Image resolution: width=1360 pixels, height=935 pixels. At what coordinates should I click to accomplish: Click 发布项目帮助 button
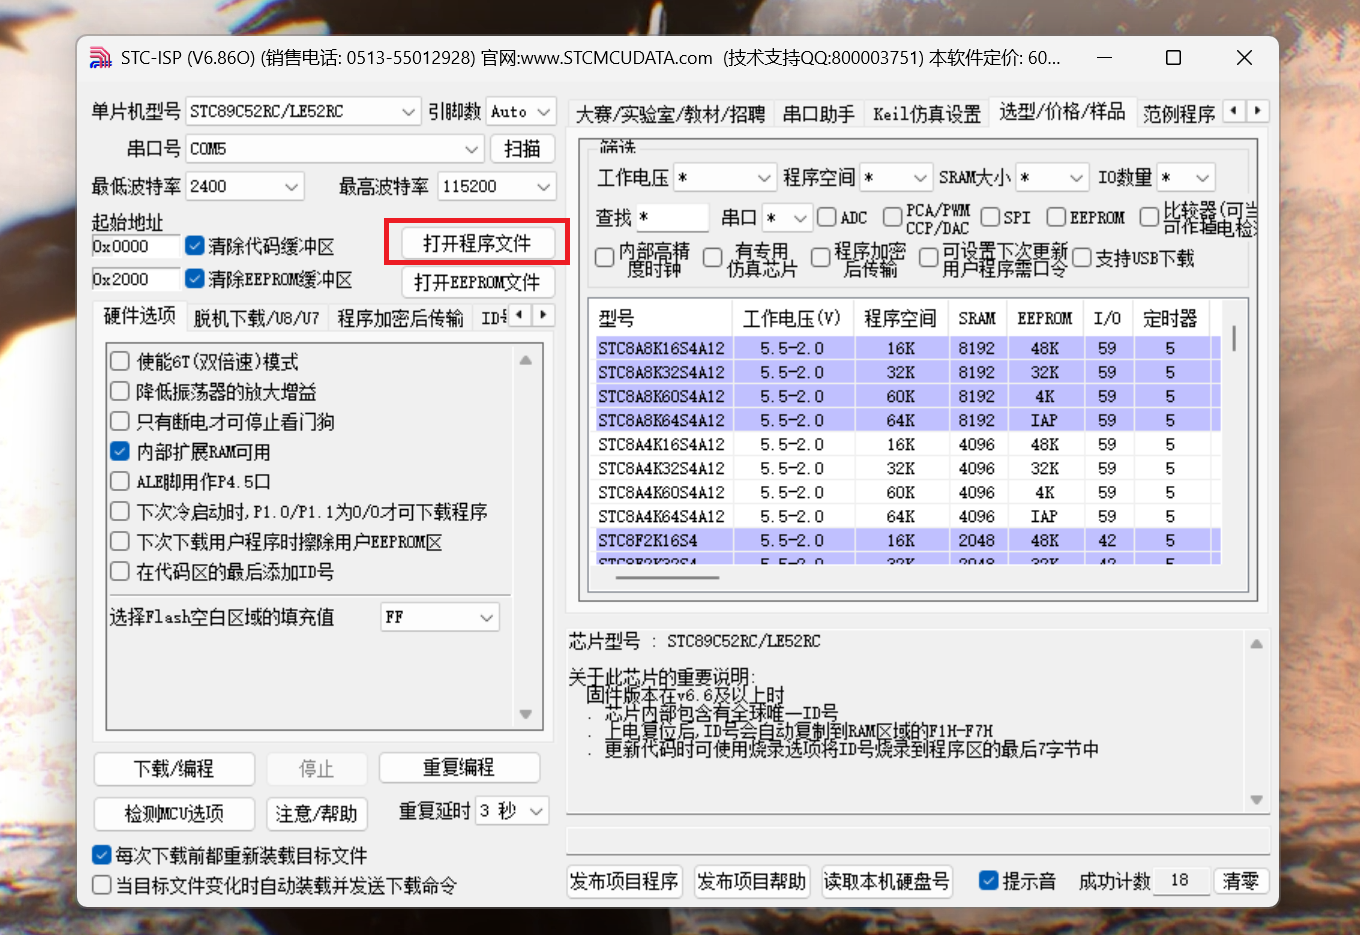tap(751, 881)
